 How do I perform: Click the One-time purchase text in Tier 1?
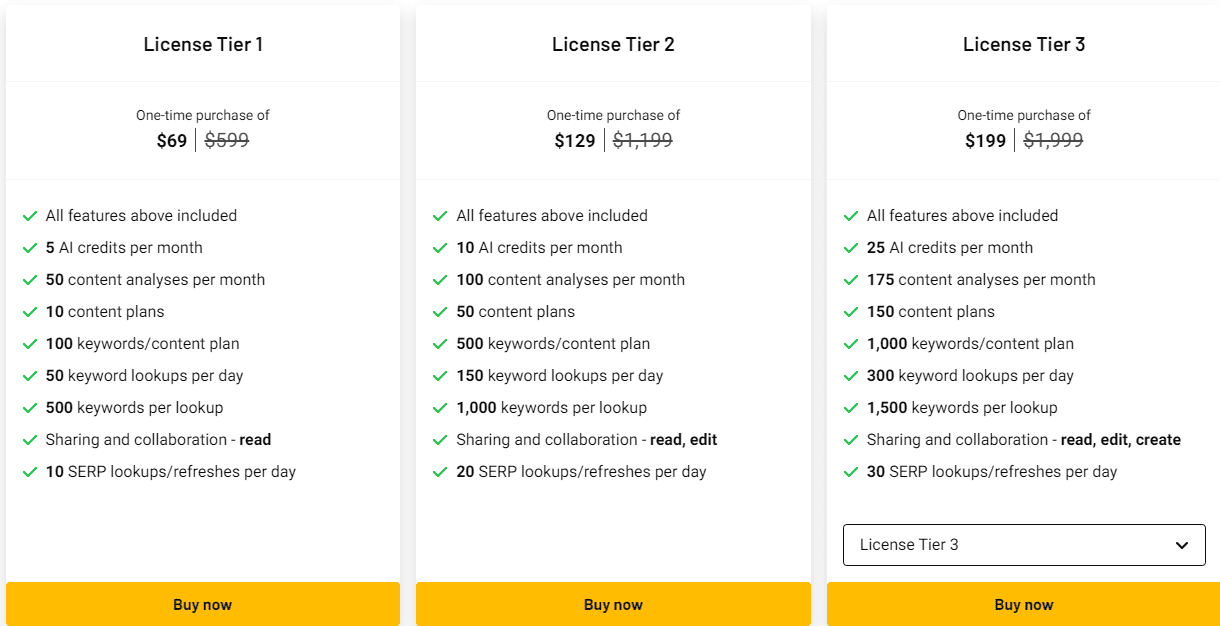[202, 114]
